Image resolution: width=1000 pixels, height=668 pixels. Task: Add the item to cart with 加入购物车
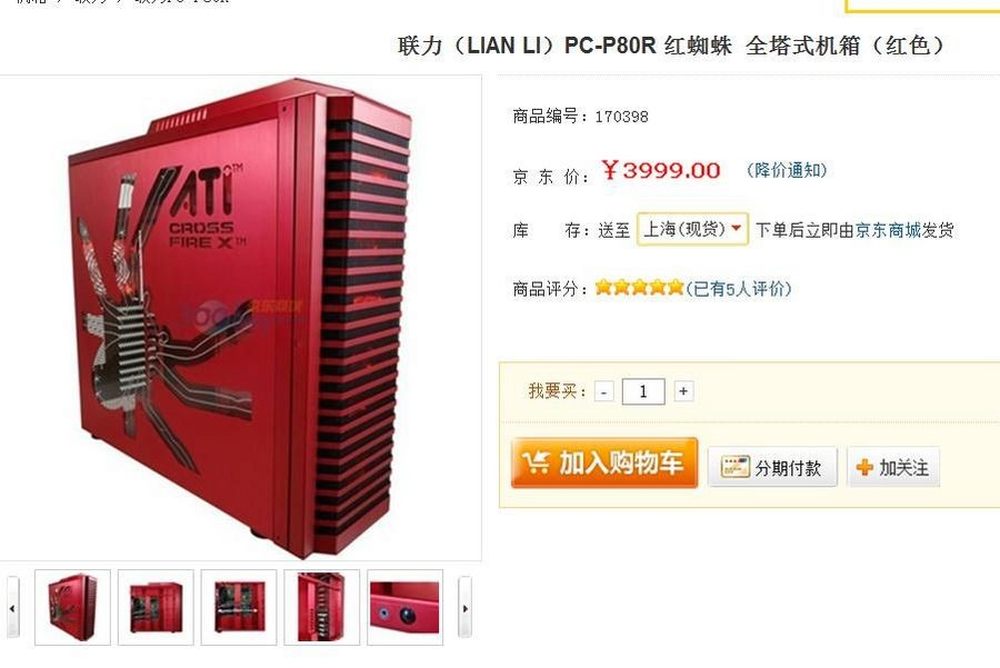(x=604, y=463)
